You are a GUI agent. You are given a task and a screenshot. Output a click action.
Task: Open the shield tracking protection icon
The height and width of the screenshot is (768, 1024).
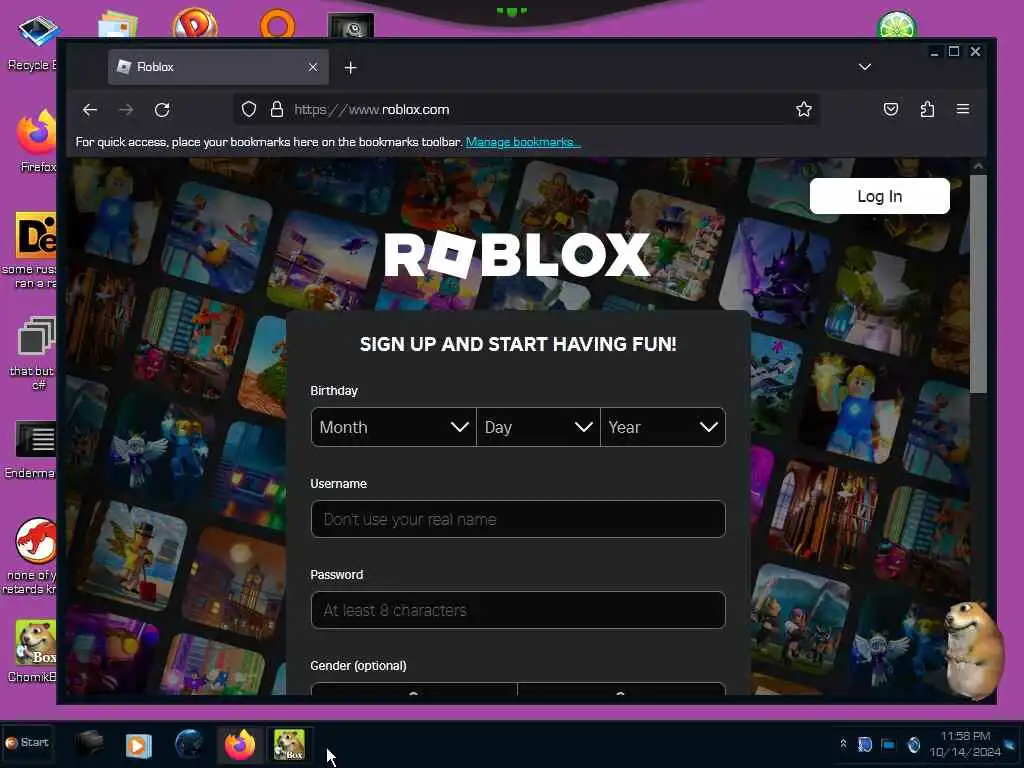click(x=249, y=109)
